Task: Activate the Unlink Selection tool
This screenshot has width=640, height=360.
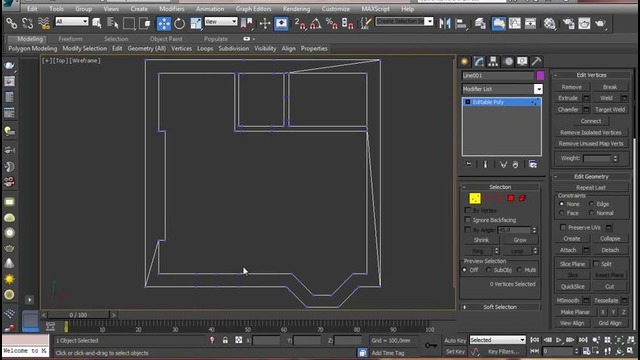Action: pyautogui.click(x=28, y=24)
